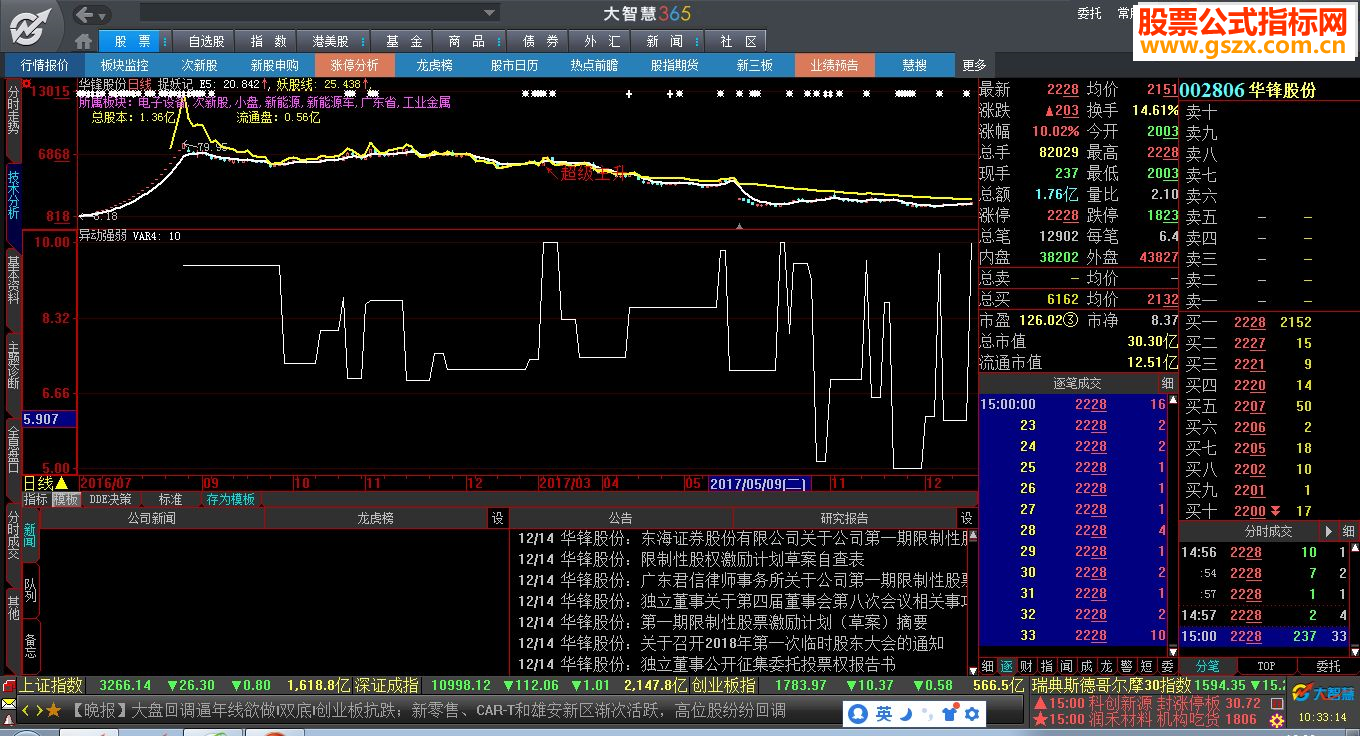1360x736 pixels.
Task: Switch to TOP view under 分时成交
Action: coord(1266,666)
